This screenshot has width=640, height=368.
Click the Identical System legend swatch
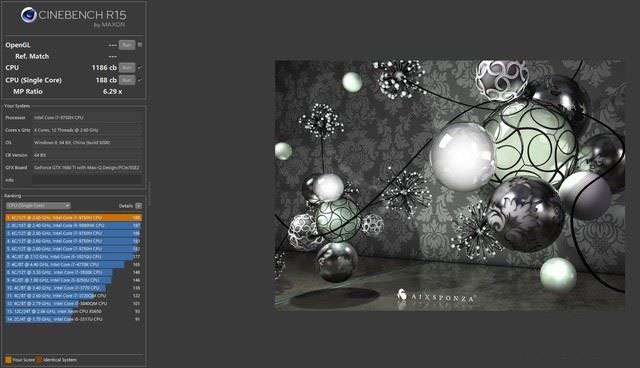(x=39, y=360)
